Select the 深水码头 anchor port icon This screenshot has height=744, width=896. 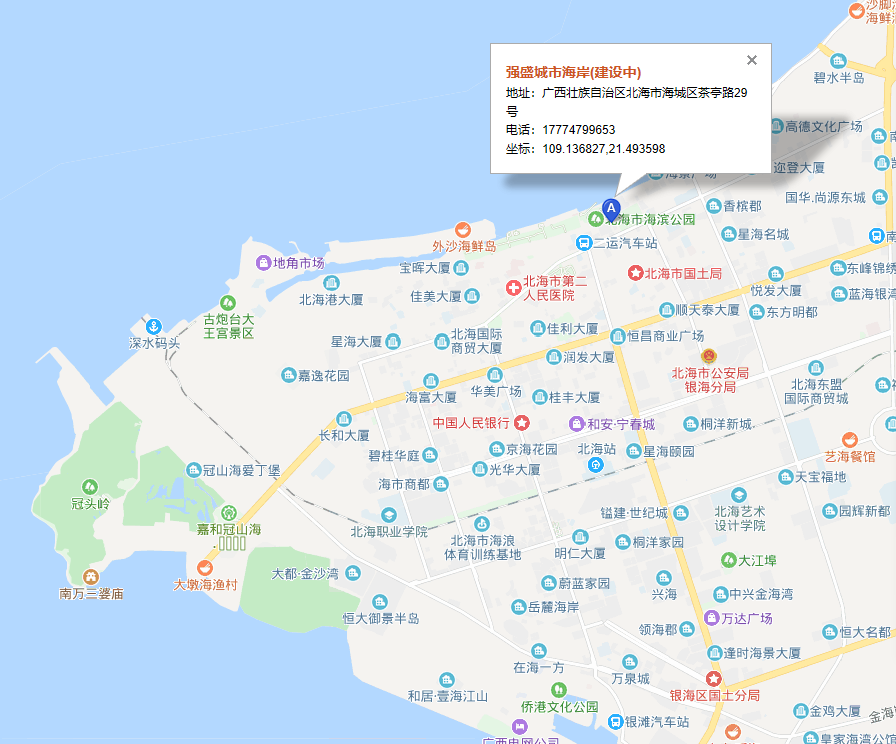point(154,326)
